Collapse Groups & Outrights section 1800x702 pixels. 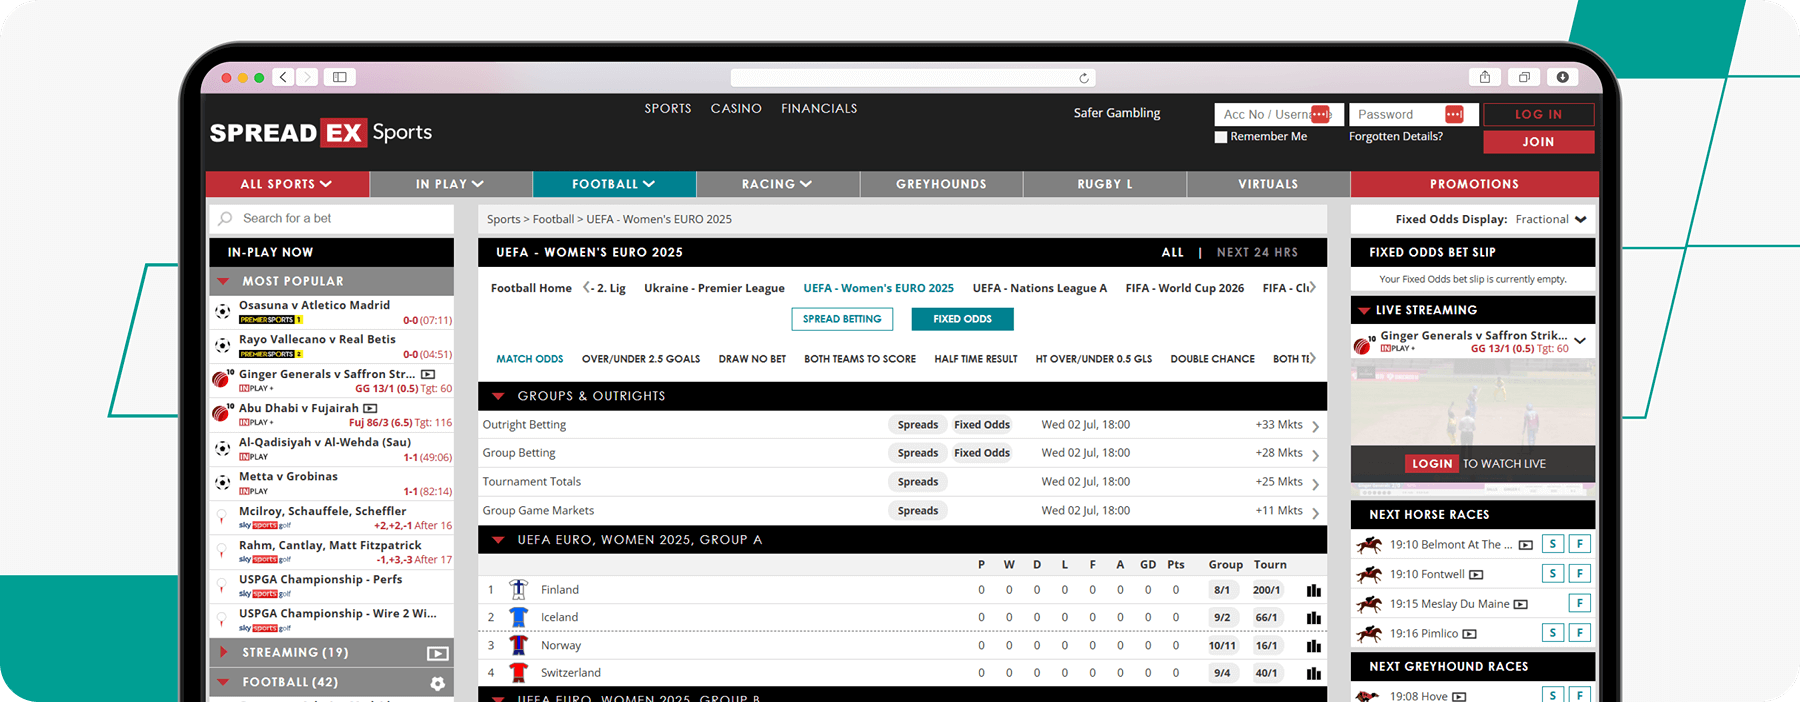tap(498, 397)
